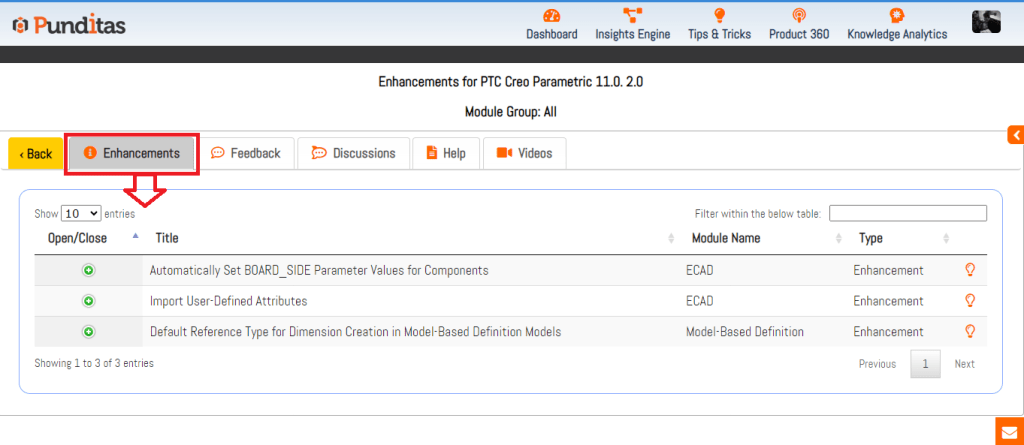This screenshot has width=1024, height=445.
Task: Open the Knowledge Analytics icon
Action: pyautogui.click(x=897, y=16)
